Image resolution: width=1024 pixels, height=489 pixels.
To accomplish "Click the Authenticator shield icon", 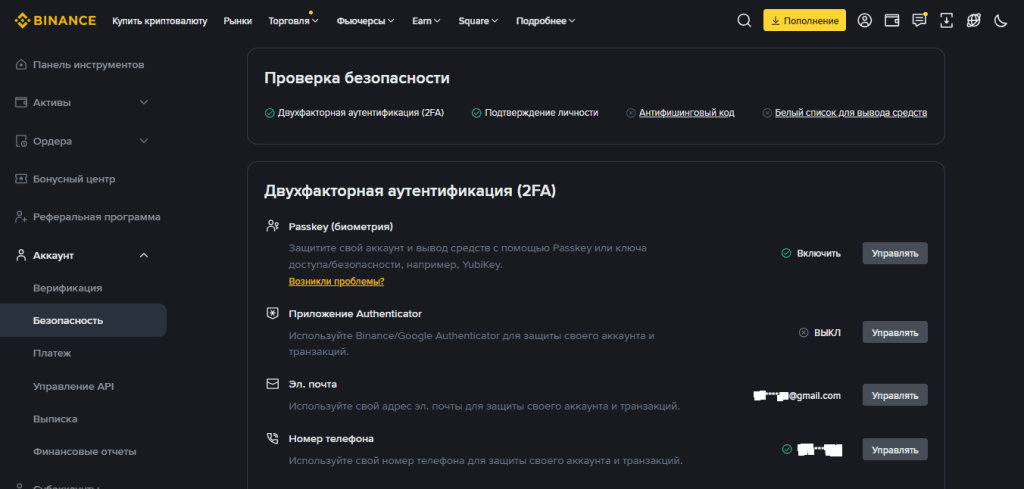I will [272, 313].
